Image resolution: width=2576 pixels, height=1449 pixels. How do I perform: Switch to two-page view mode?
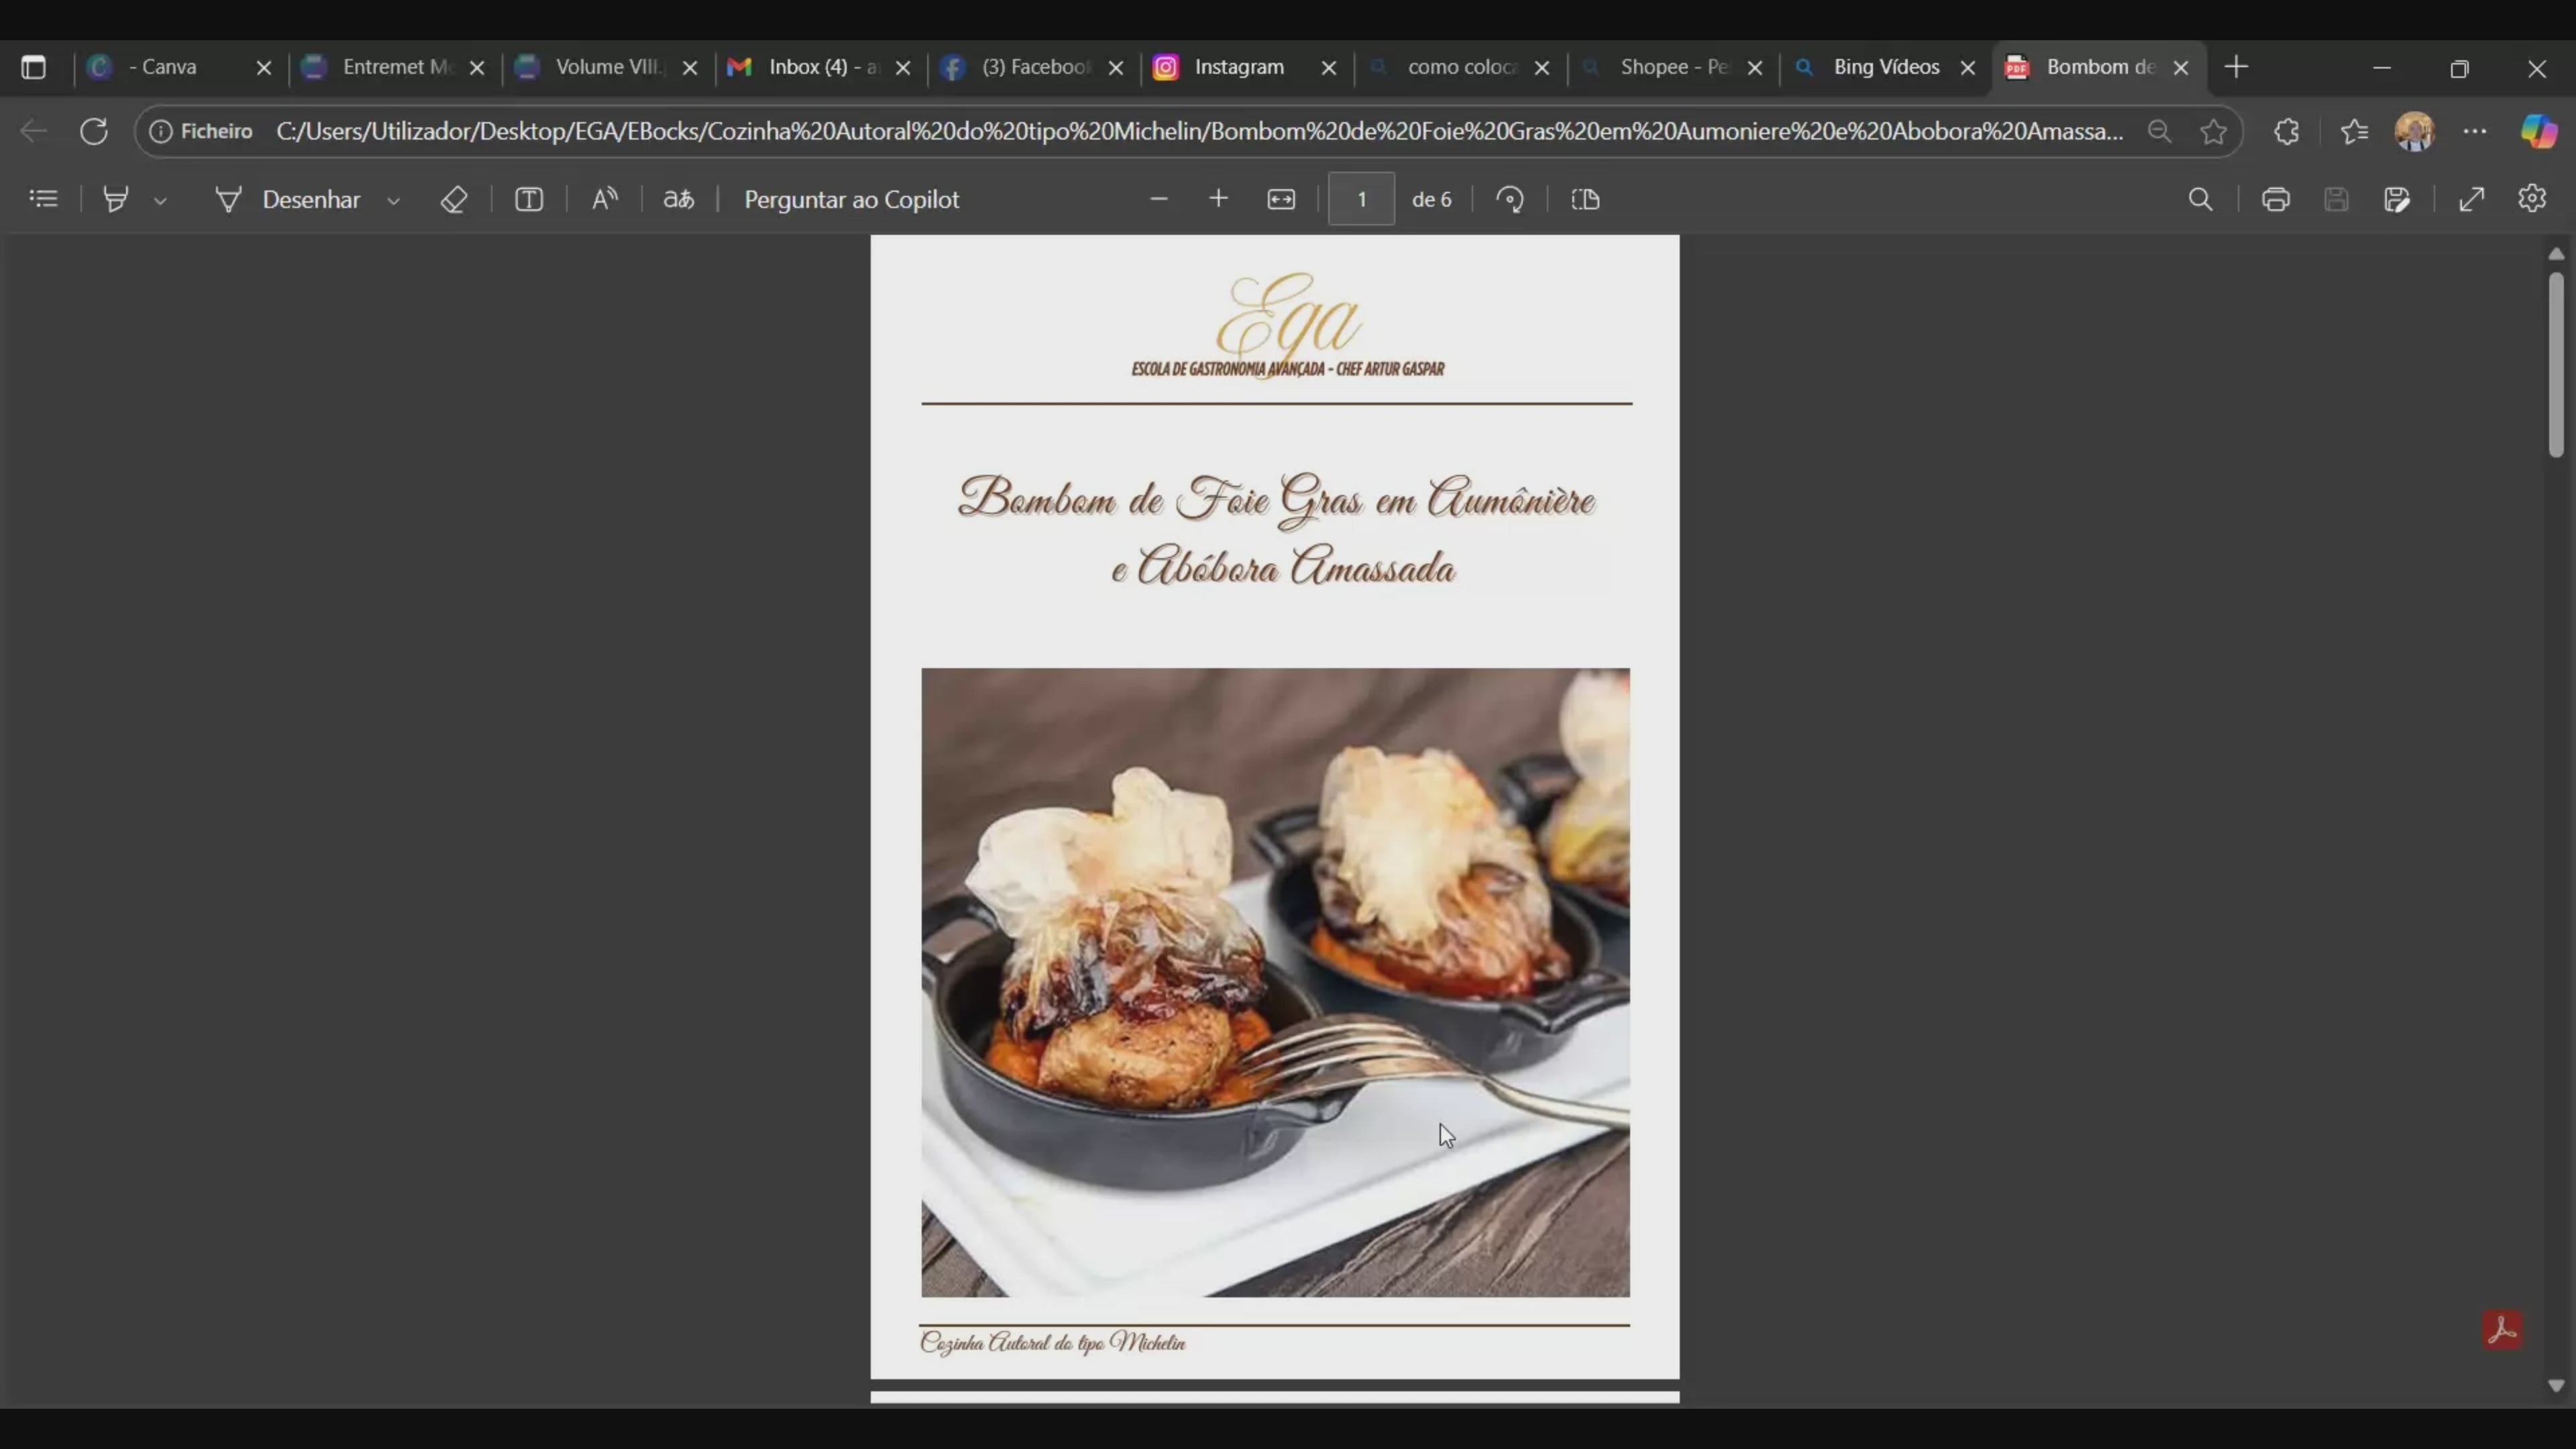pyautogui.click(x=1585, y=198)
